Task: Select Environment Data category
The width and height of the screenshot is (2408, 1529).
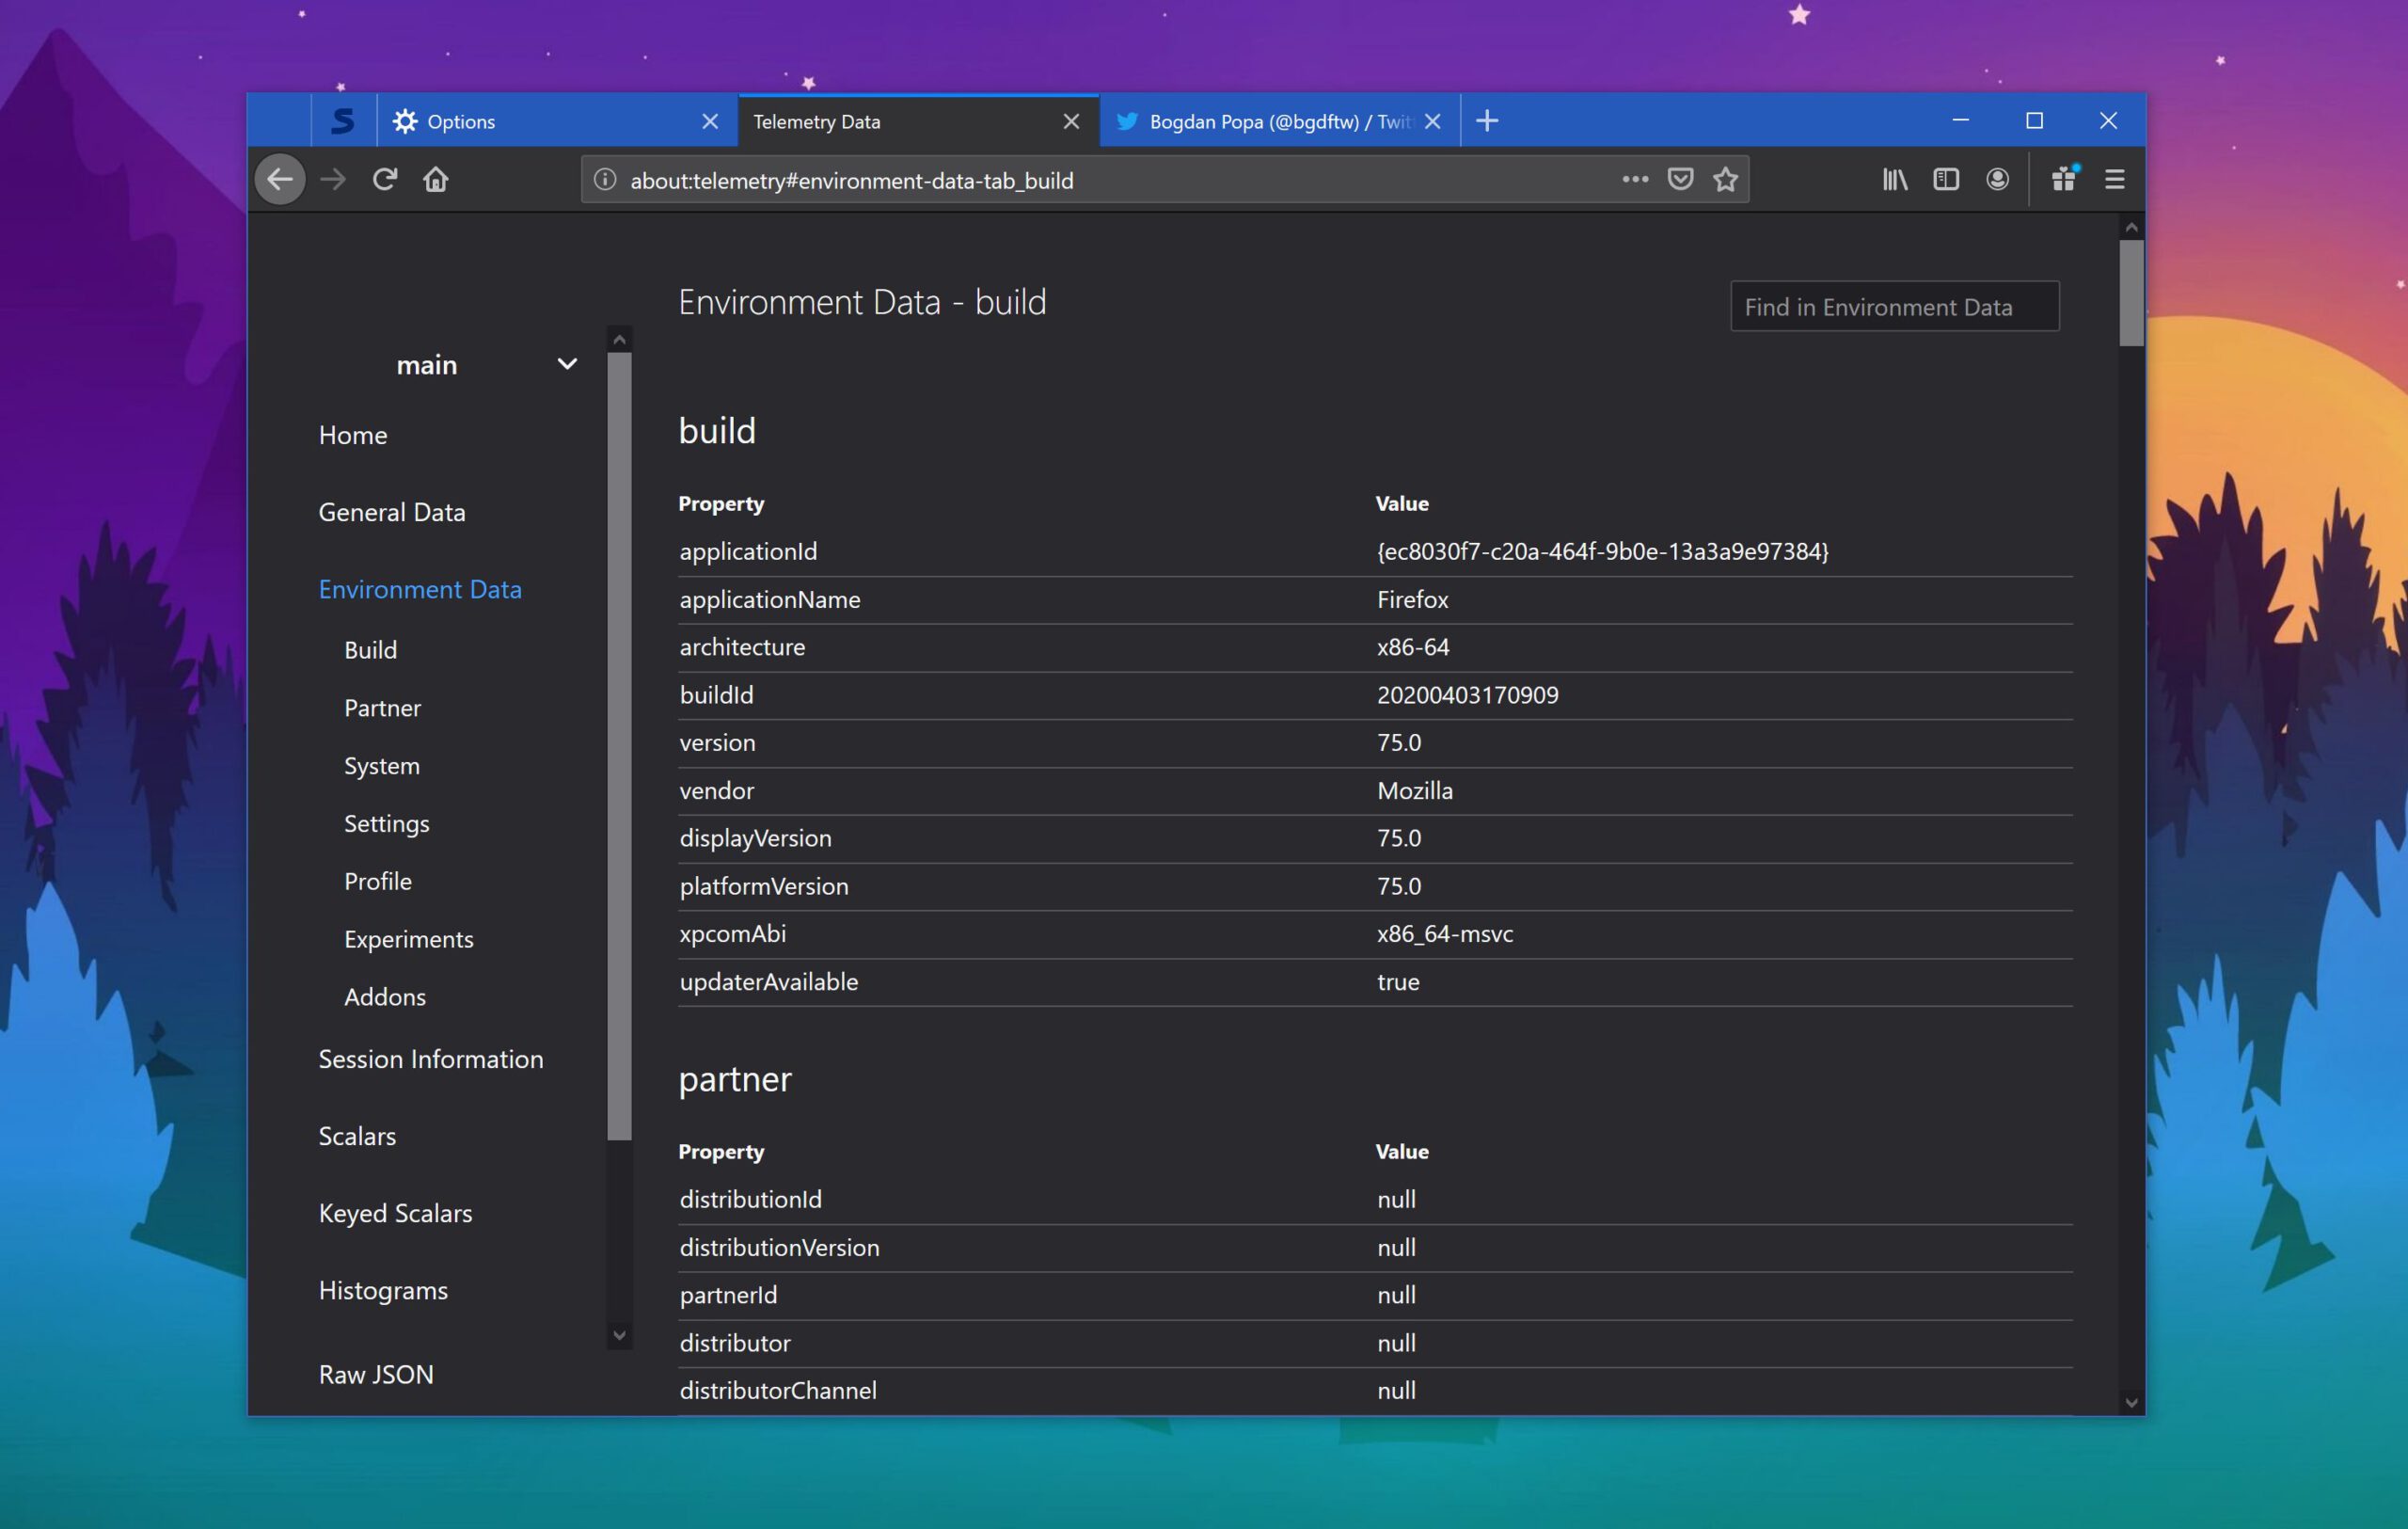Action: click(x=420, y=589)
